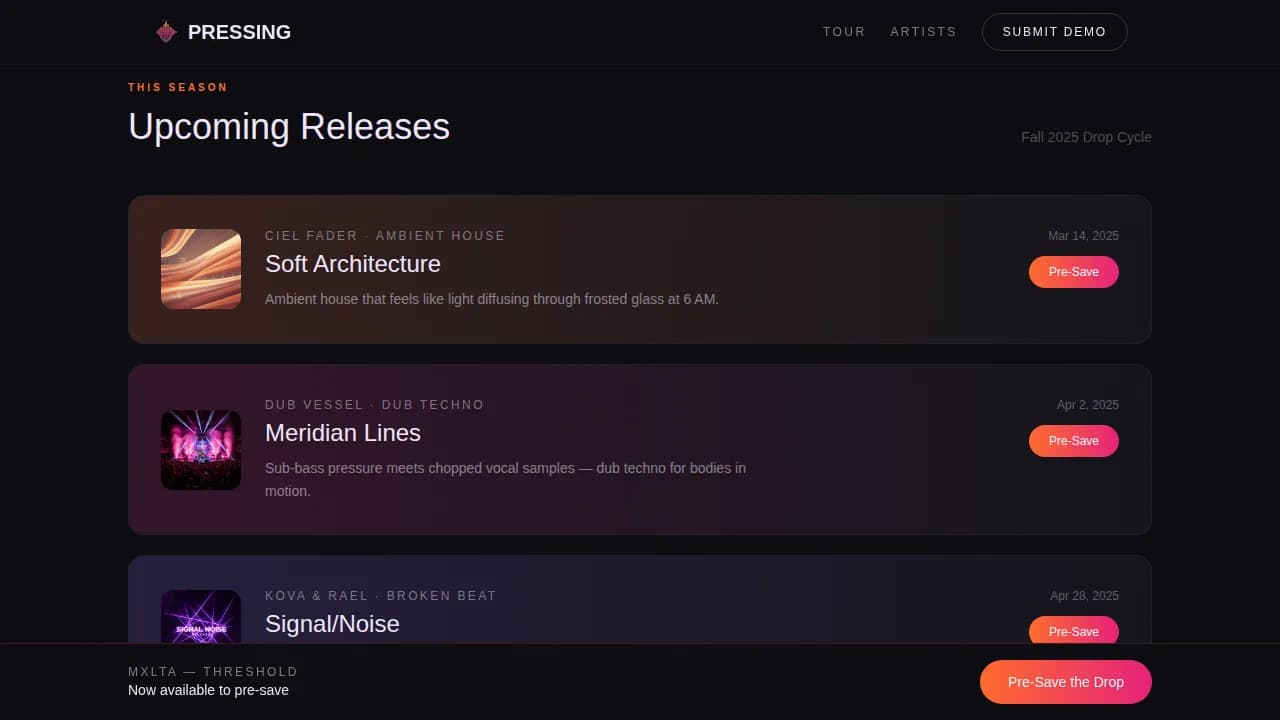This screenshot has width=1280, height=720.
Task: Click the Fall 2025 Drop Cycle label
Action: point(1086,137)
